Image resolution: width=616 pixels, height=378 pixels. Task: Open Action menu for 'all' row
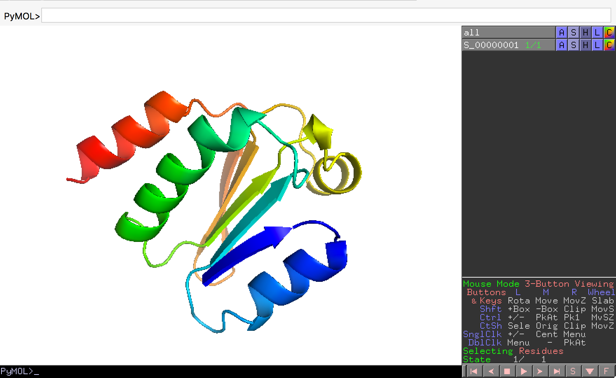pyautogui.click(x=561, y=33)
